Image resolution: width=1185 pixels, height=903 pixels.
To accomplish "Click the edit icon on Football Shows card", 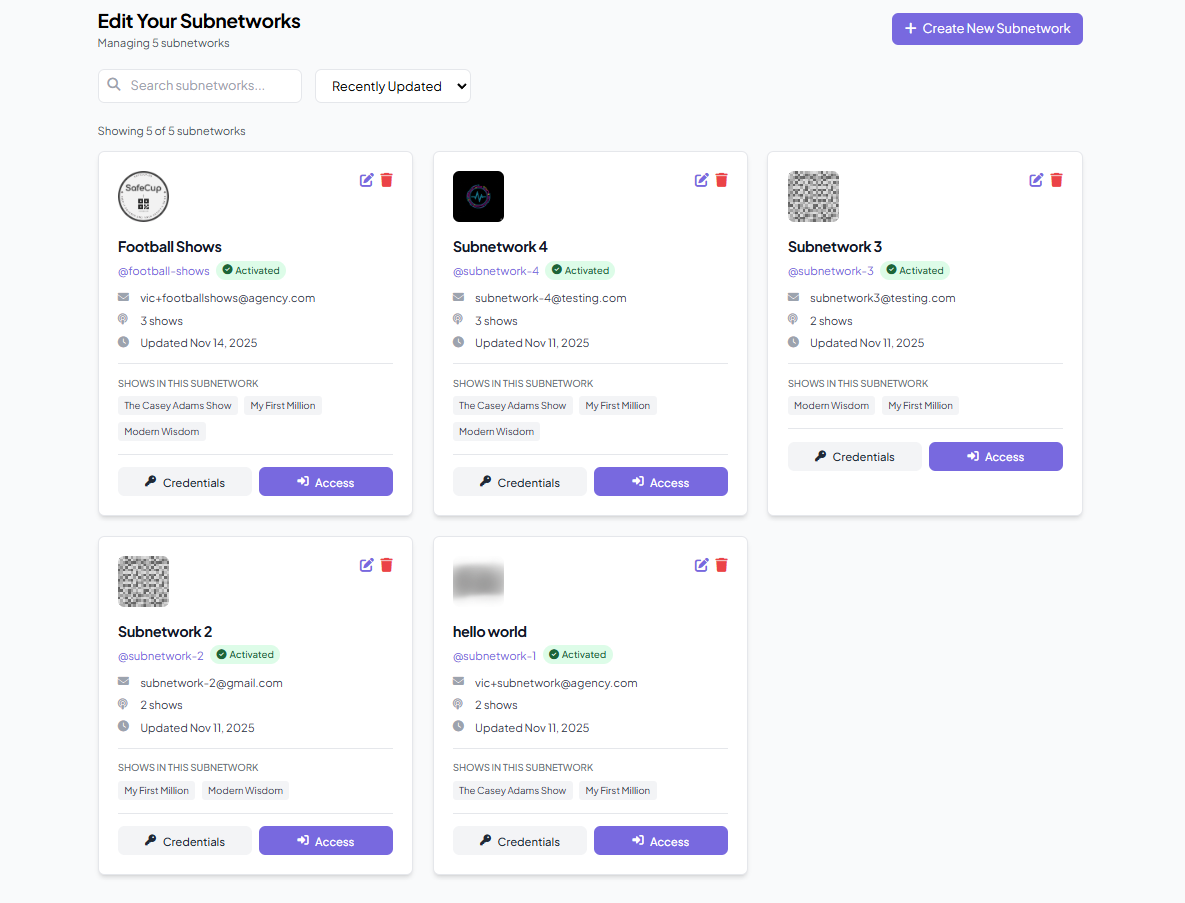I will [x=367, y=180].
